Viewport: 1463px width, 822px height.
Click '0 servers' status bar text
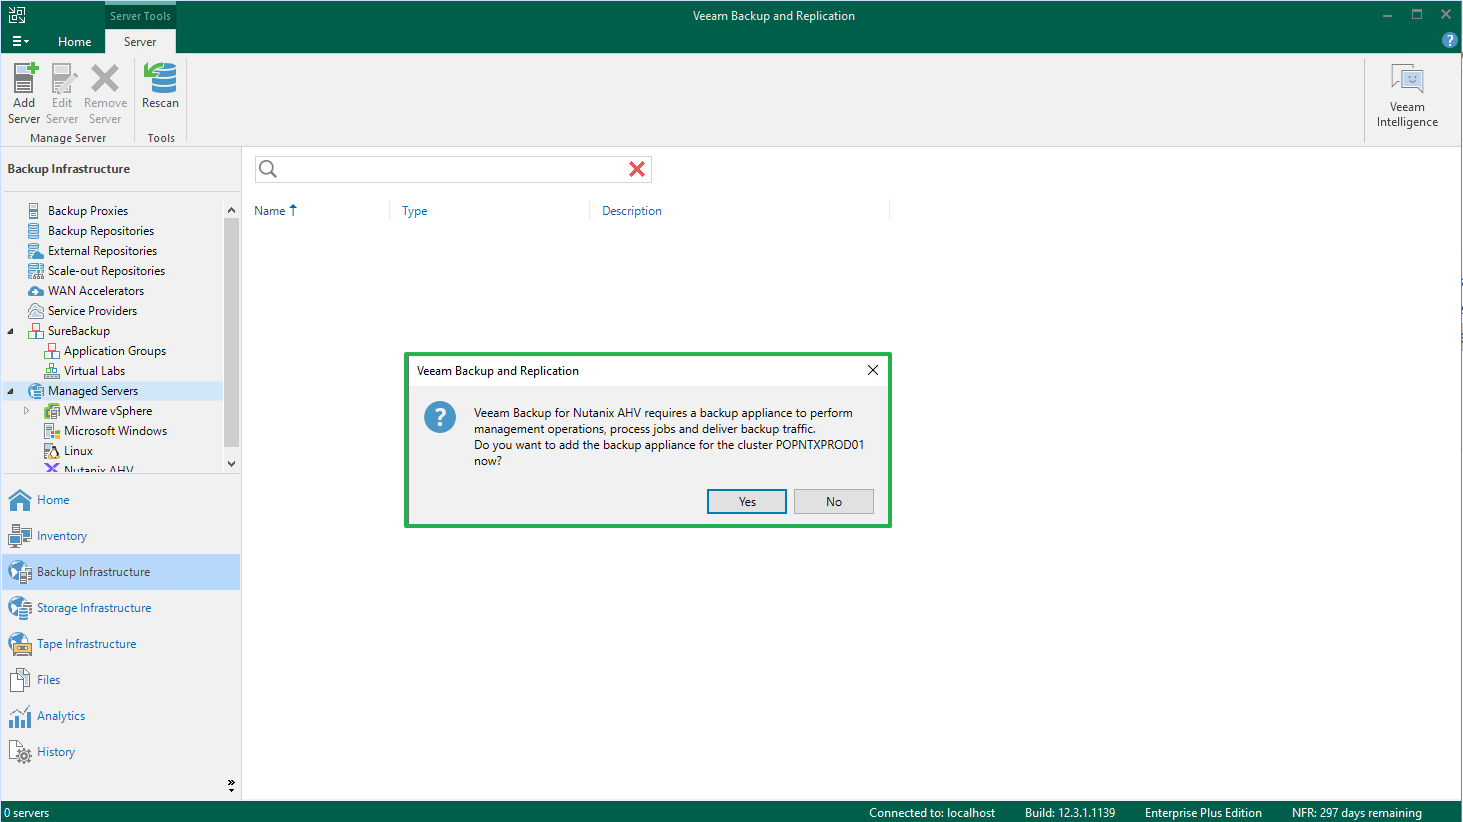(x=27, y=813)
